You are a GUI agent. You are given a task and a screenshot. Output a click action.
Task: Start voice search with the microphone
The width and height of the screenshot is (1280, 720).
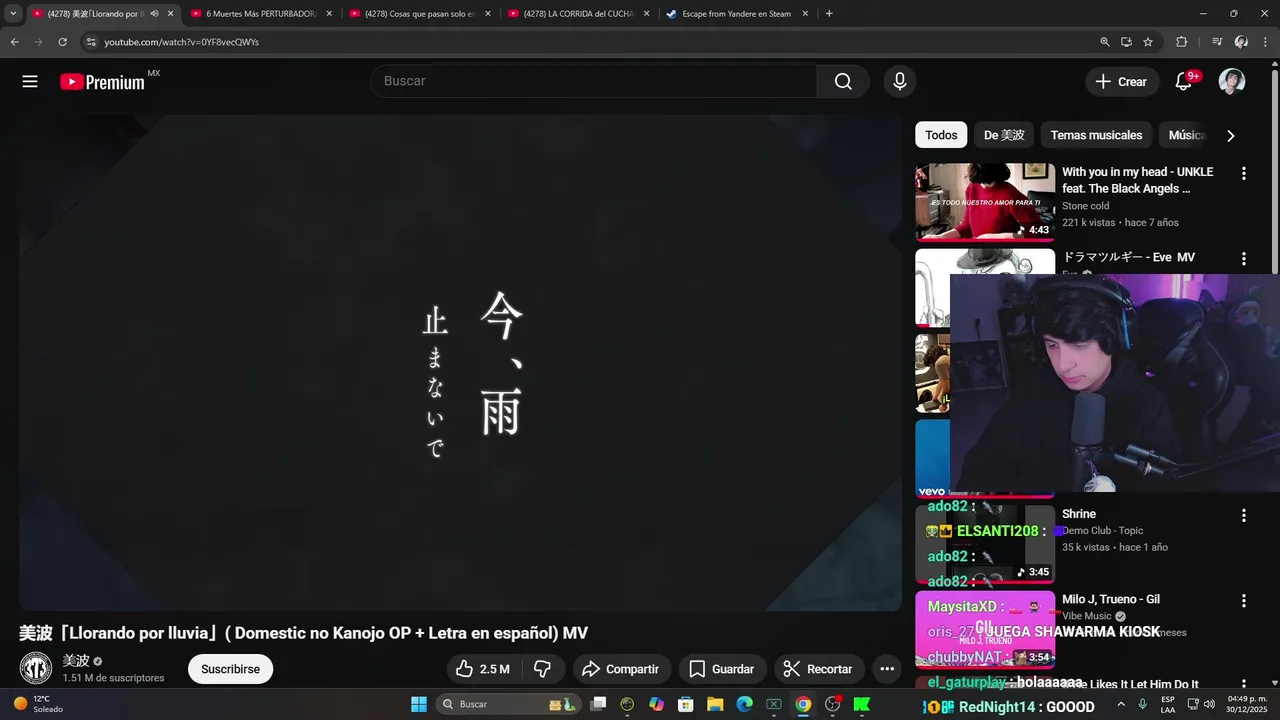(900, 81)
